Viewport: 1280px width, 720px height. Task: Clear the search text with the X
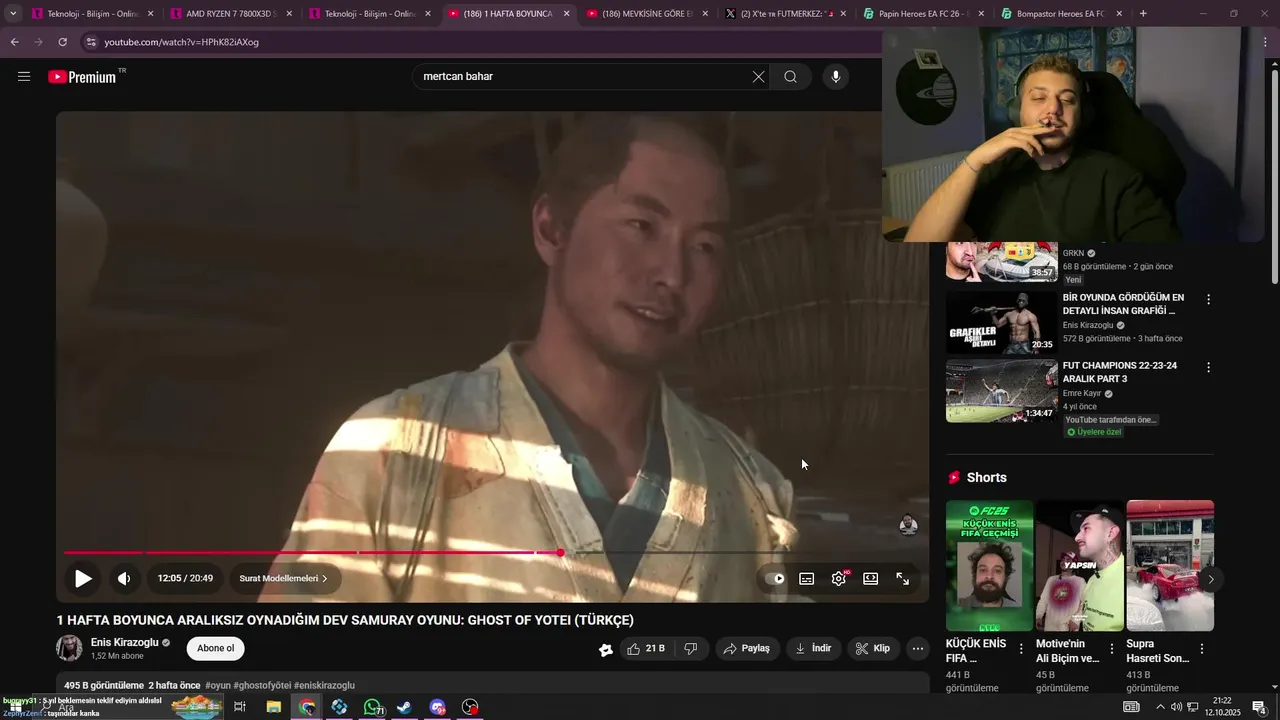coord(758,77)
